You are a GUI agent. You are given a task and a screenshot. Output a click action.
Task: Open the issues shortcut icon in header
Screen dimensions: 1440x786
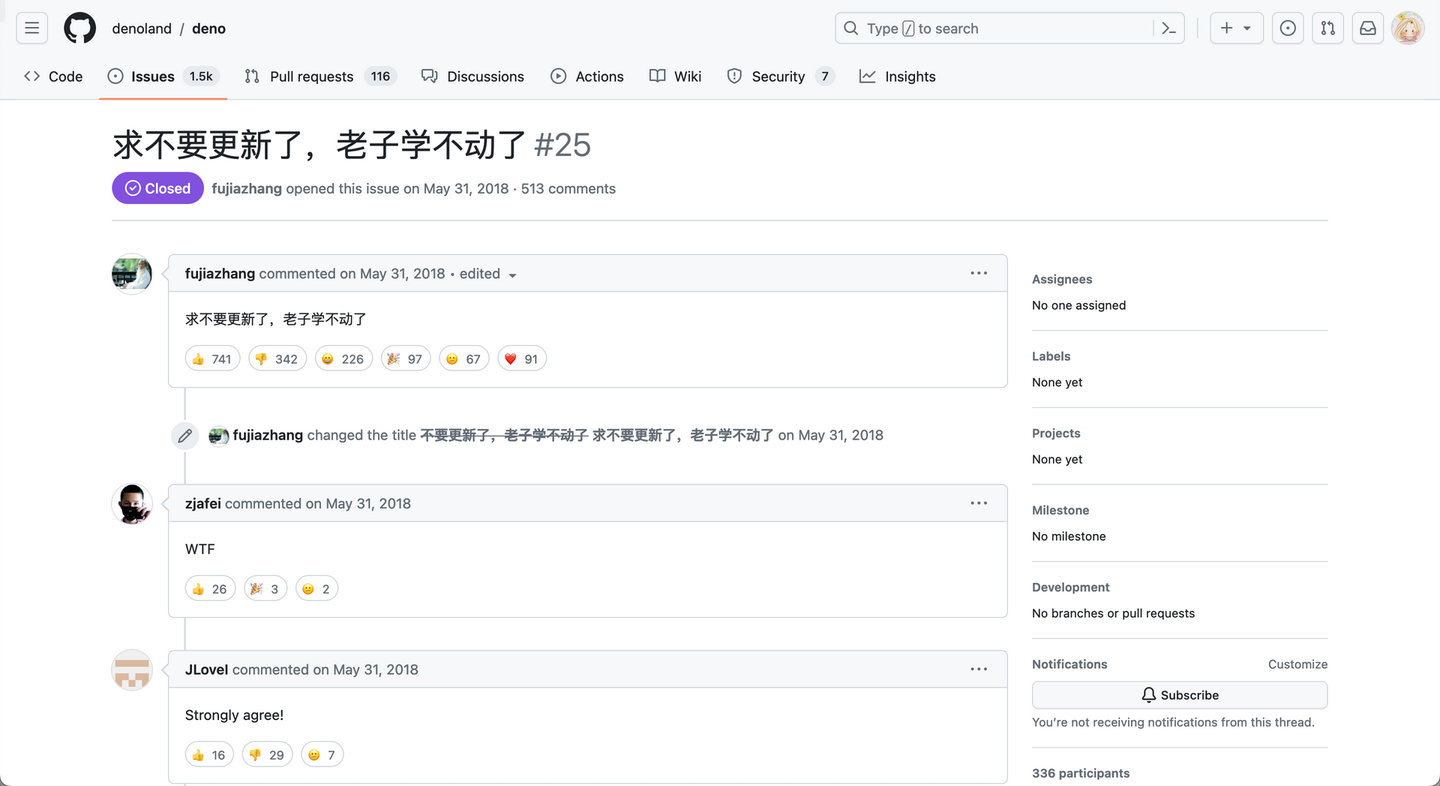click(1288, 28)
